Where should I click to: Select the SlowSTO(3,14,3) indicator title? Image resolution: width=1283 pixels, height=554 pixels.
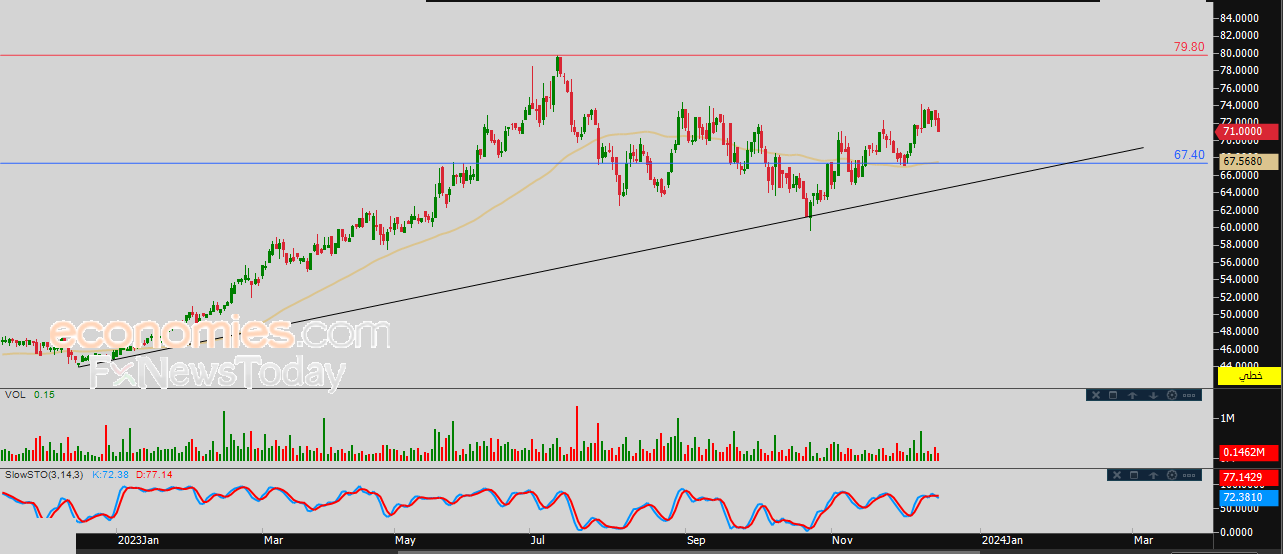(x=45, y=474)
